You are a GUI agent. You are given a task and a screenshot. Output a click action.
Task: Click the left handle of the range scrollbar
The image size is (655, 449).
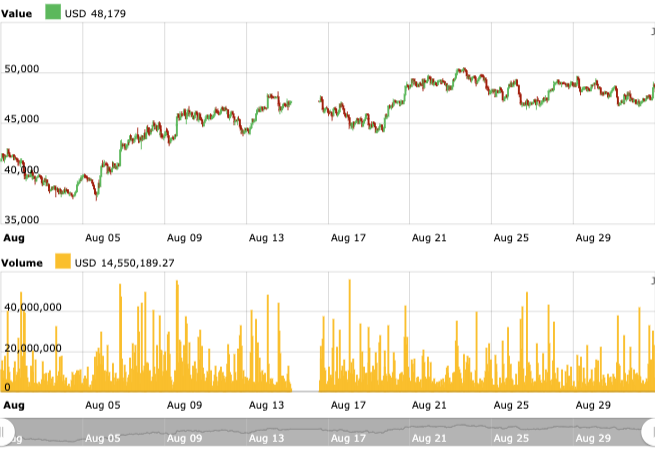click(8, 430)
